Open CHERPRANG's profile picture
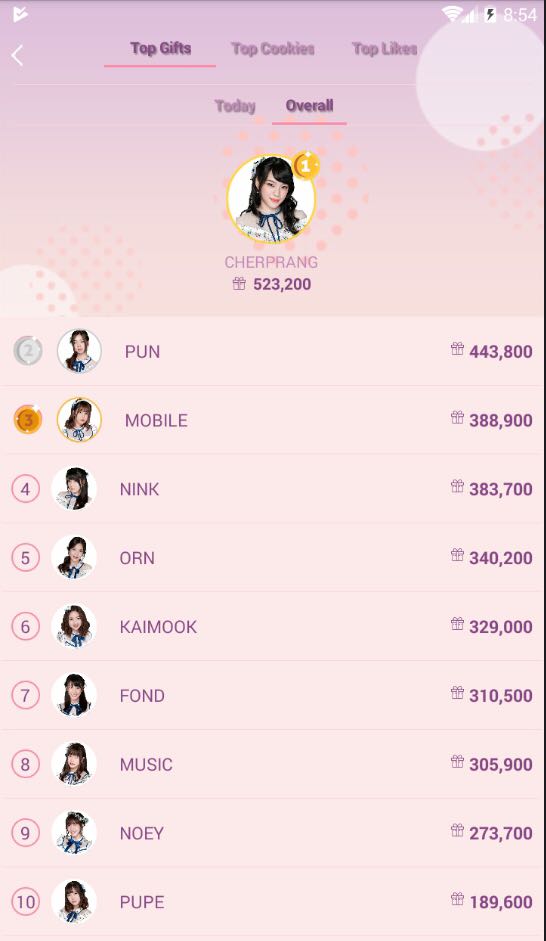Screen dimensions: 546x941 click(x=271, y=199)
